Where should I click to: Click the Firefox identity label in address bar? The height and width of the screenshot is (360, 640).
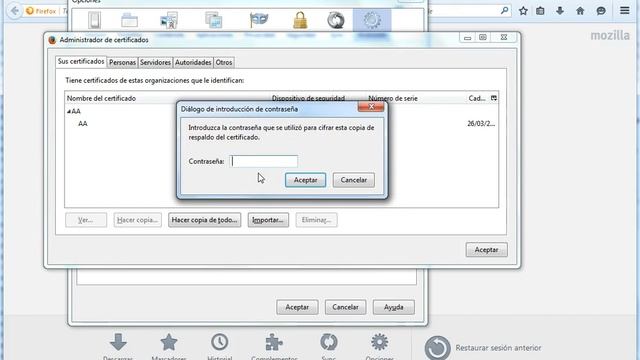(41, 11)
